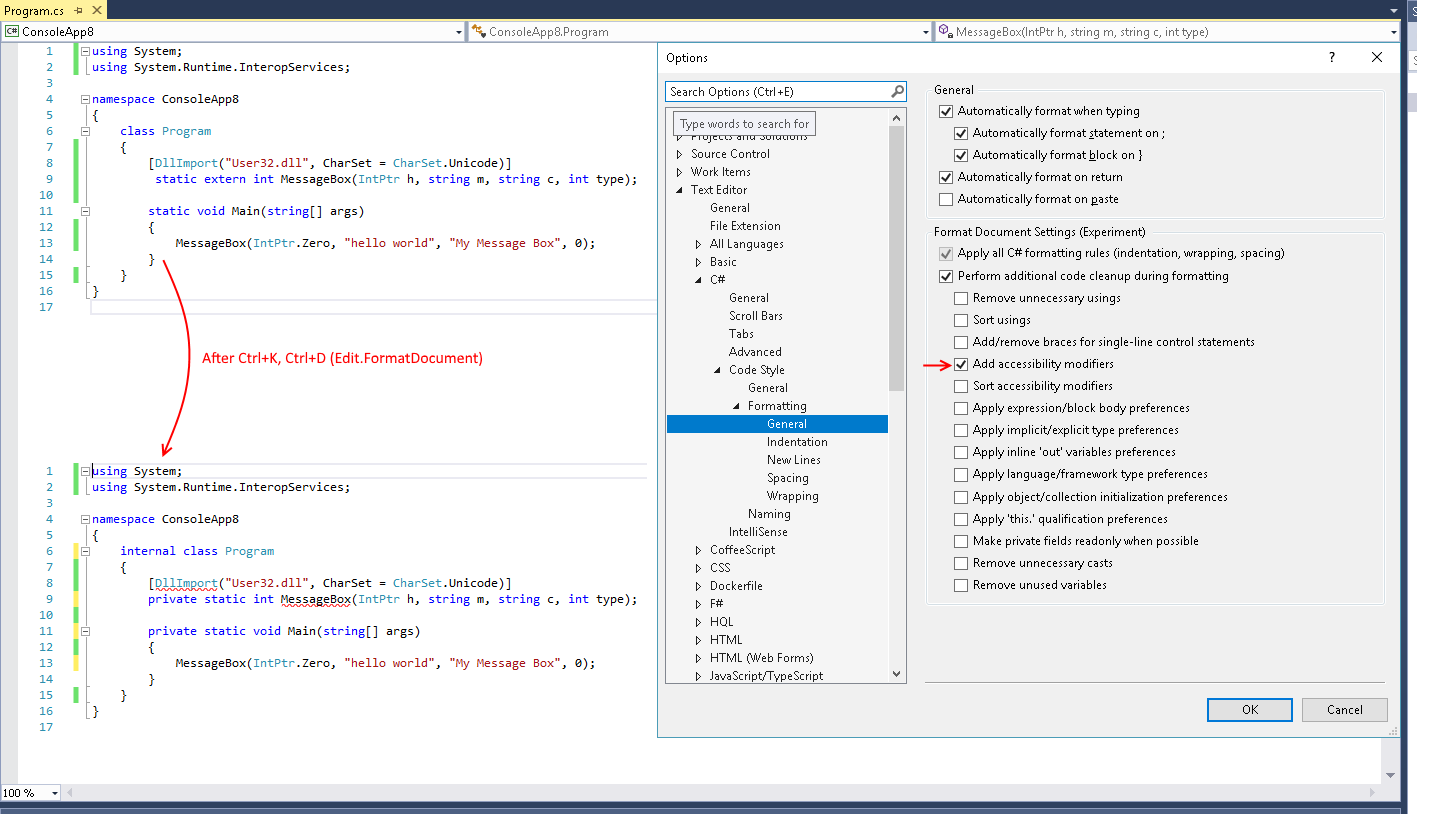Image resolution: width=1429 pixels, height=828 pixels.
Task: Open the ConsoleApp8.Program navigation dropdown
Action: point(925,31)
